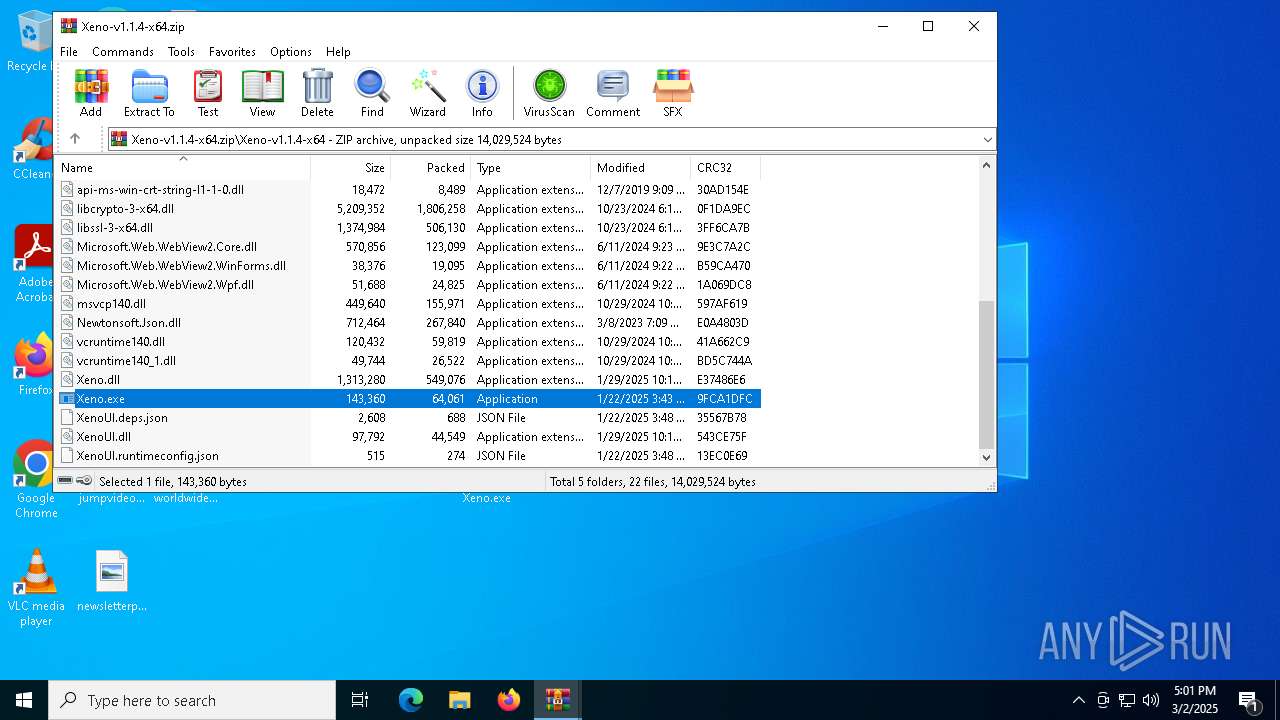The height and width of the screenshot is (720, 1280).
Task: Open the Help menu
Action: click(338, 52)
